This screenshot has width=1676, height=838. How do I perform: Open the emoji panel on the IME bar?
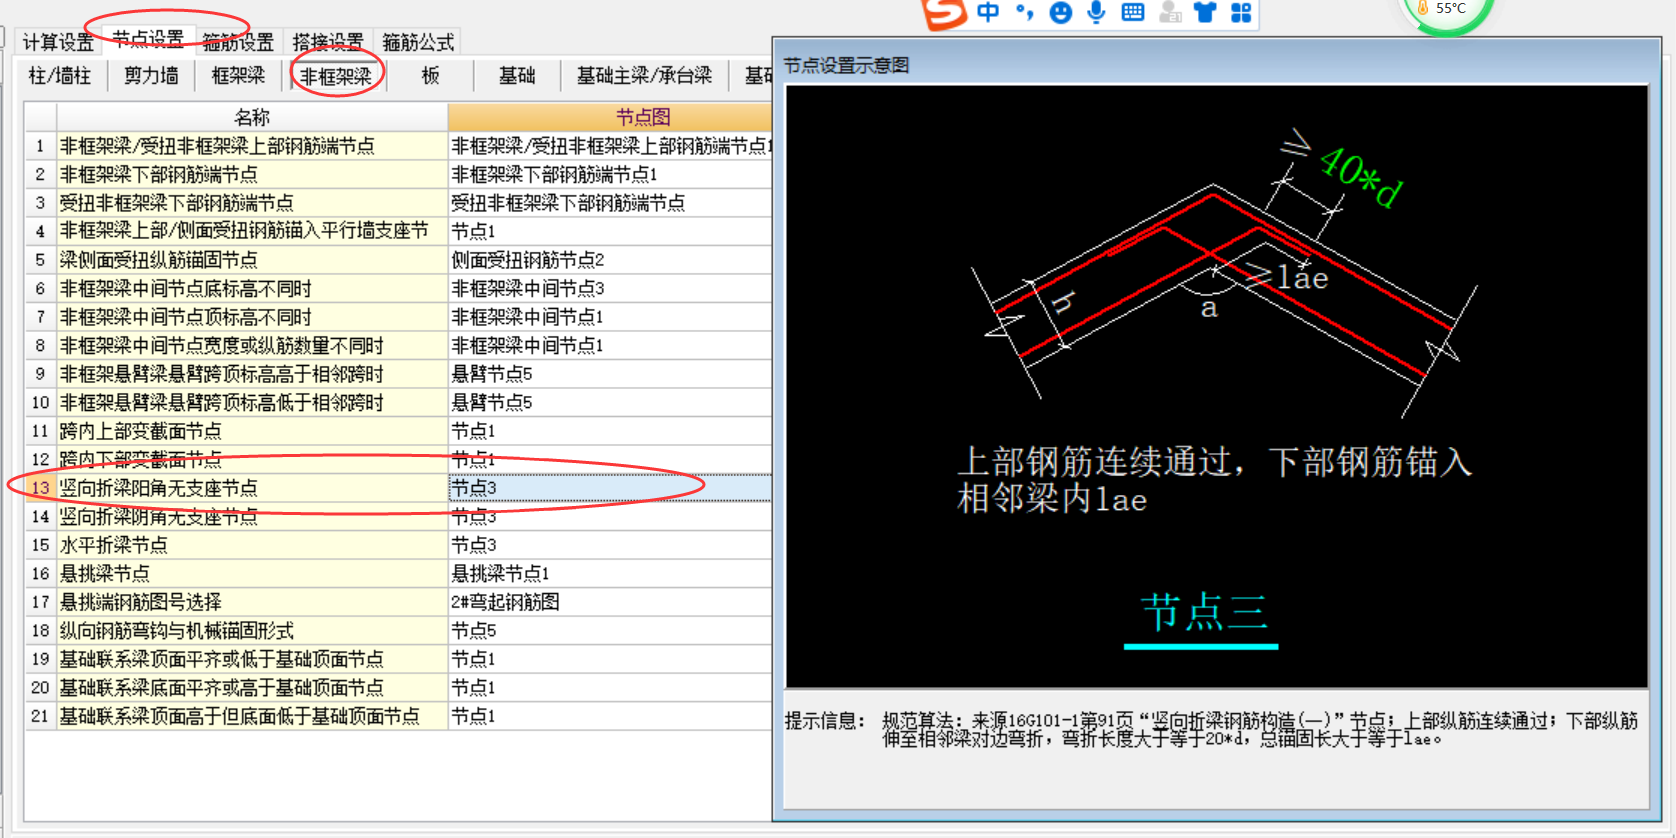[x=1061, y=12]
